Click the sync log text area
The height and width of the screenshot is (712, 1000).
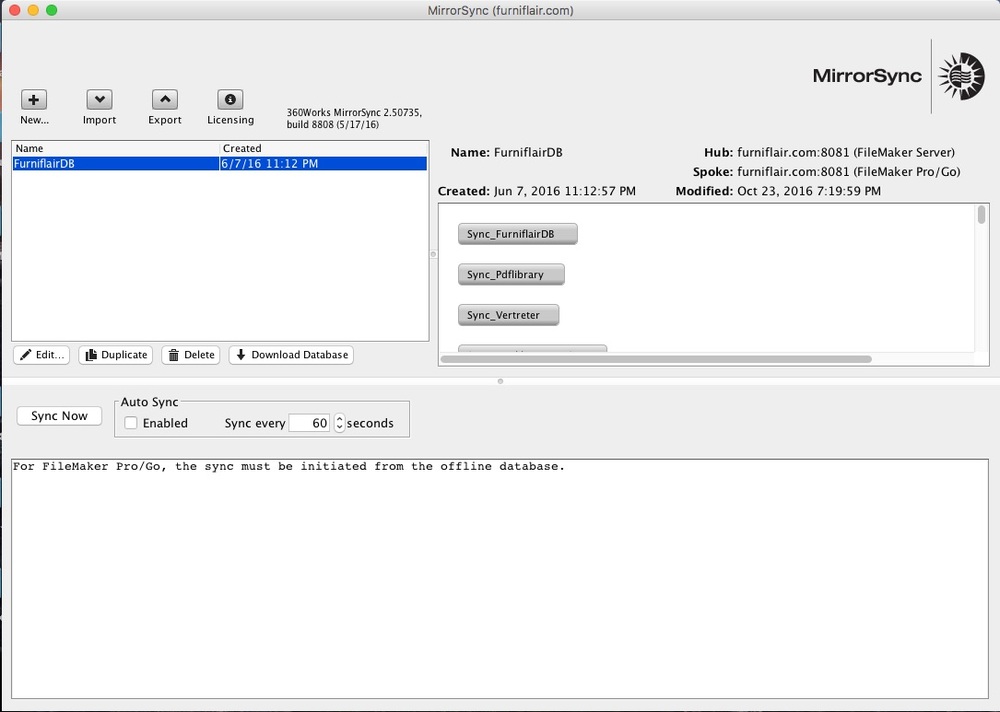(x=500, y=579)
